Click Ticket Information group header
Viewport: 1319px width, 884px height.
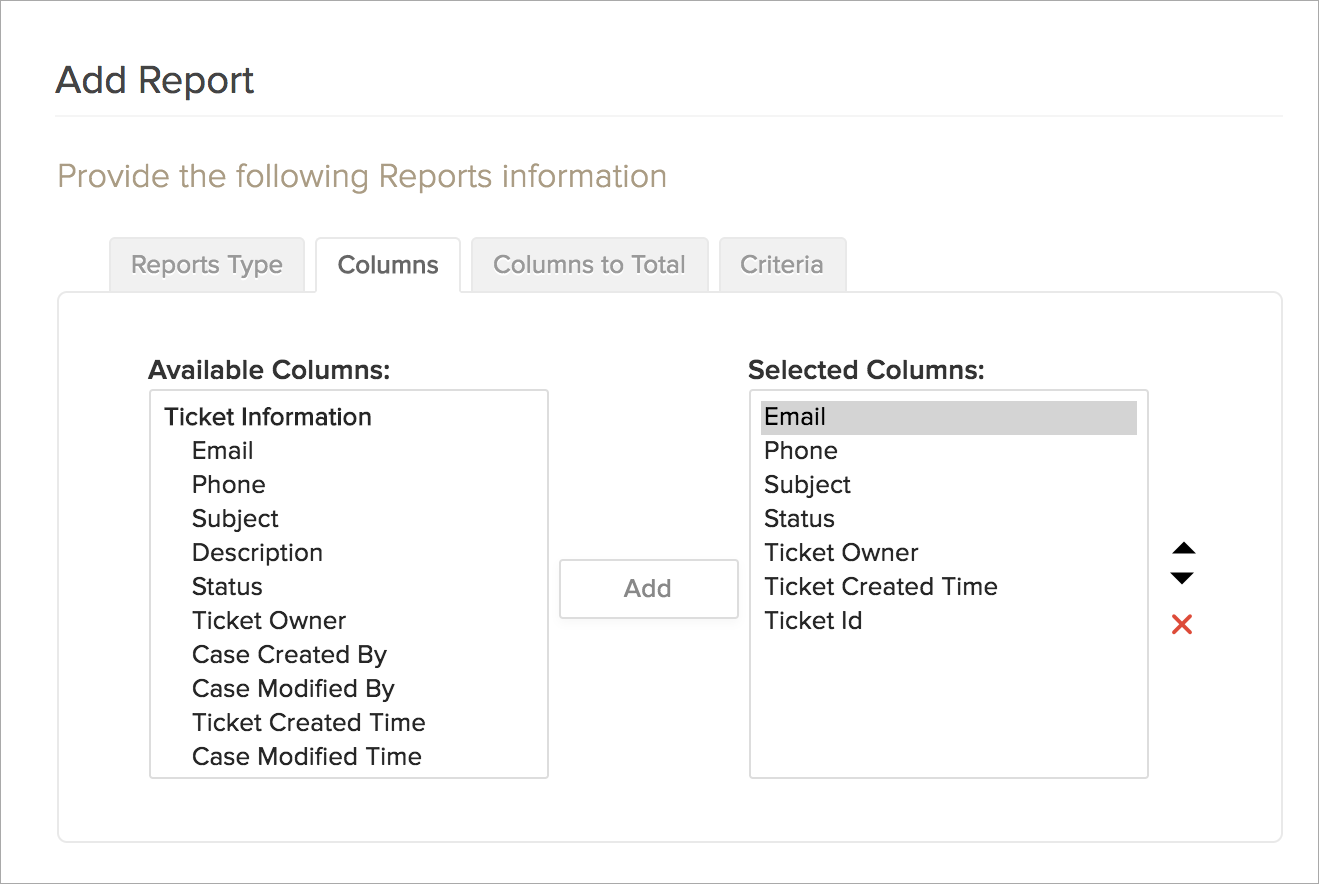pyautogui.click(x=268, y=417)
